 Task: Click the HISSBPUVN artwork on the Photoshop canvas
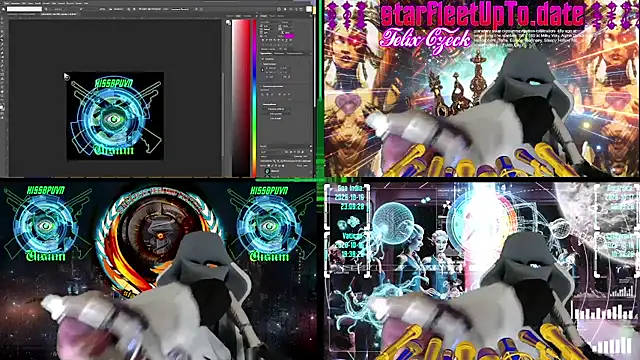(x=115, y=116)
